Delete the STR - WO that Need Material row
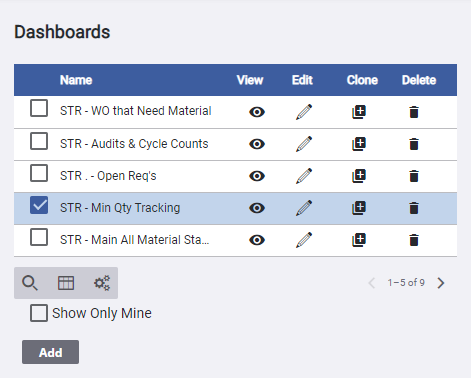Screen dimensions: 471x378 [414, 112]
